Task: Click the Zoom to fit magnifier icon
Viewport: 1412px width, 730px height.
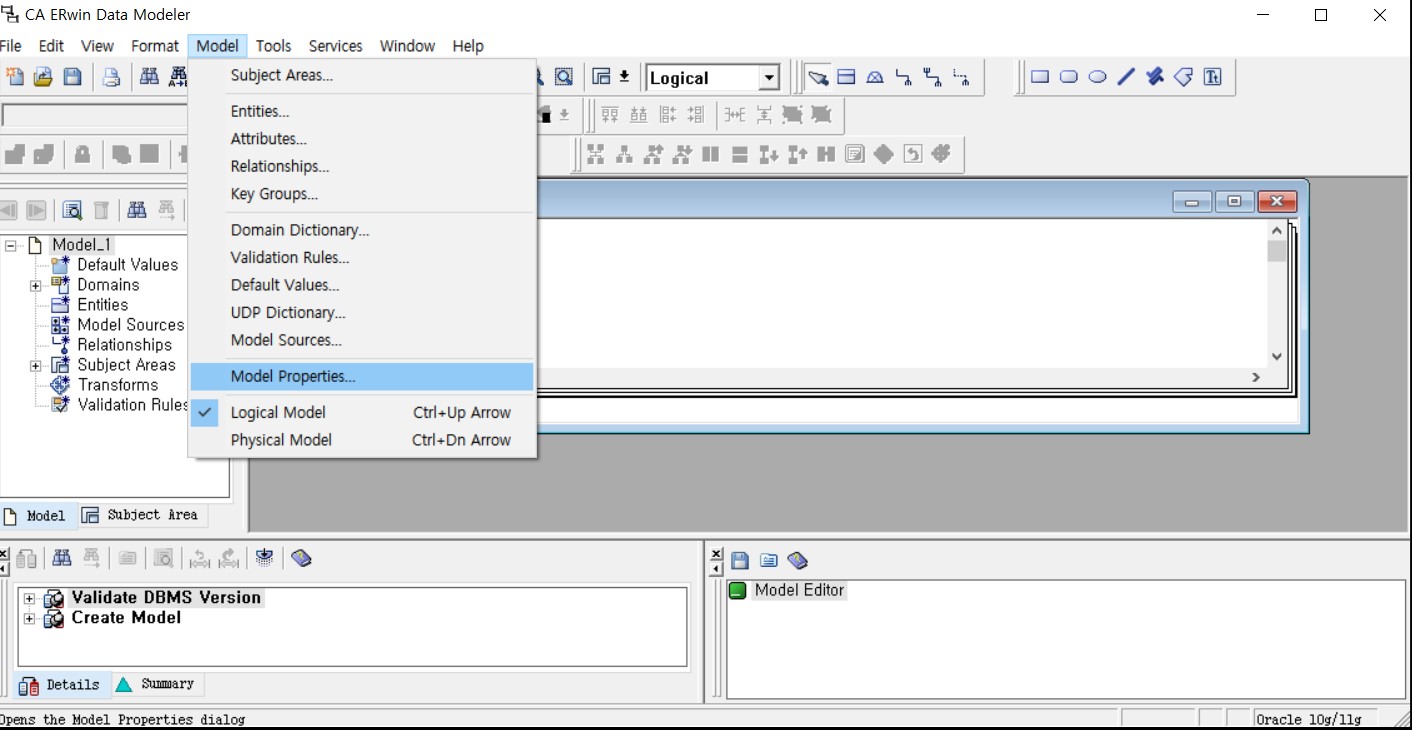Action: [564, 77]
